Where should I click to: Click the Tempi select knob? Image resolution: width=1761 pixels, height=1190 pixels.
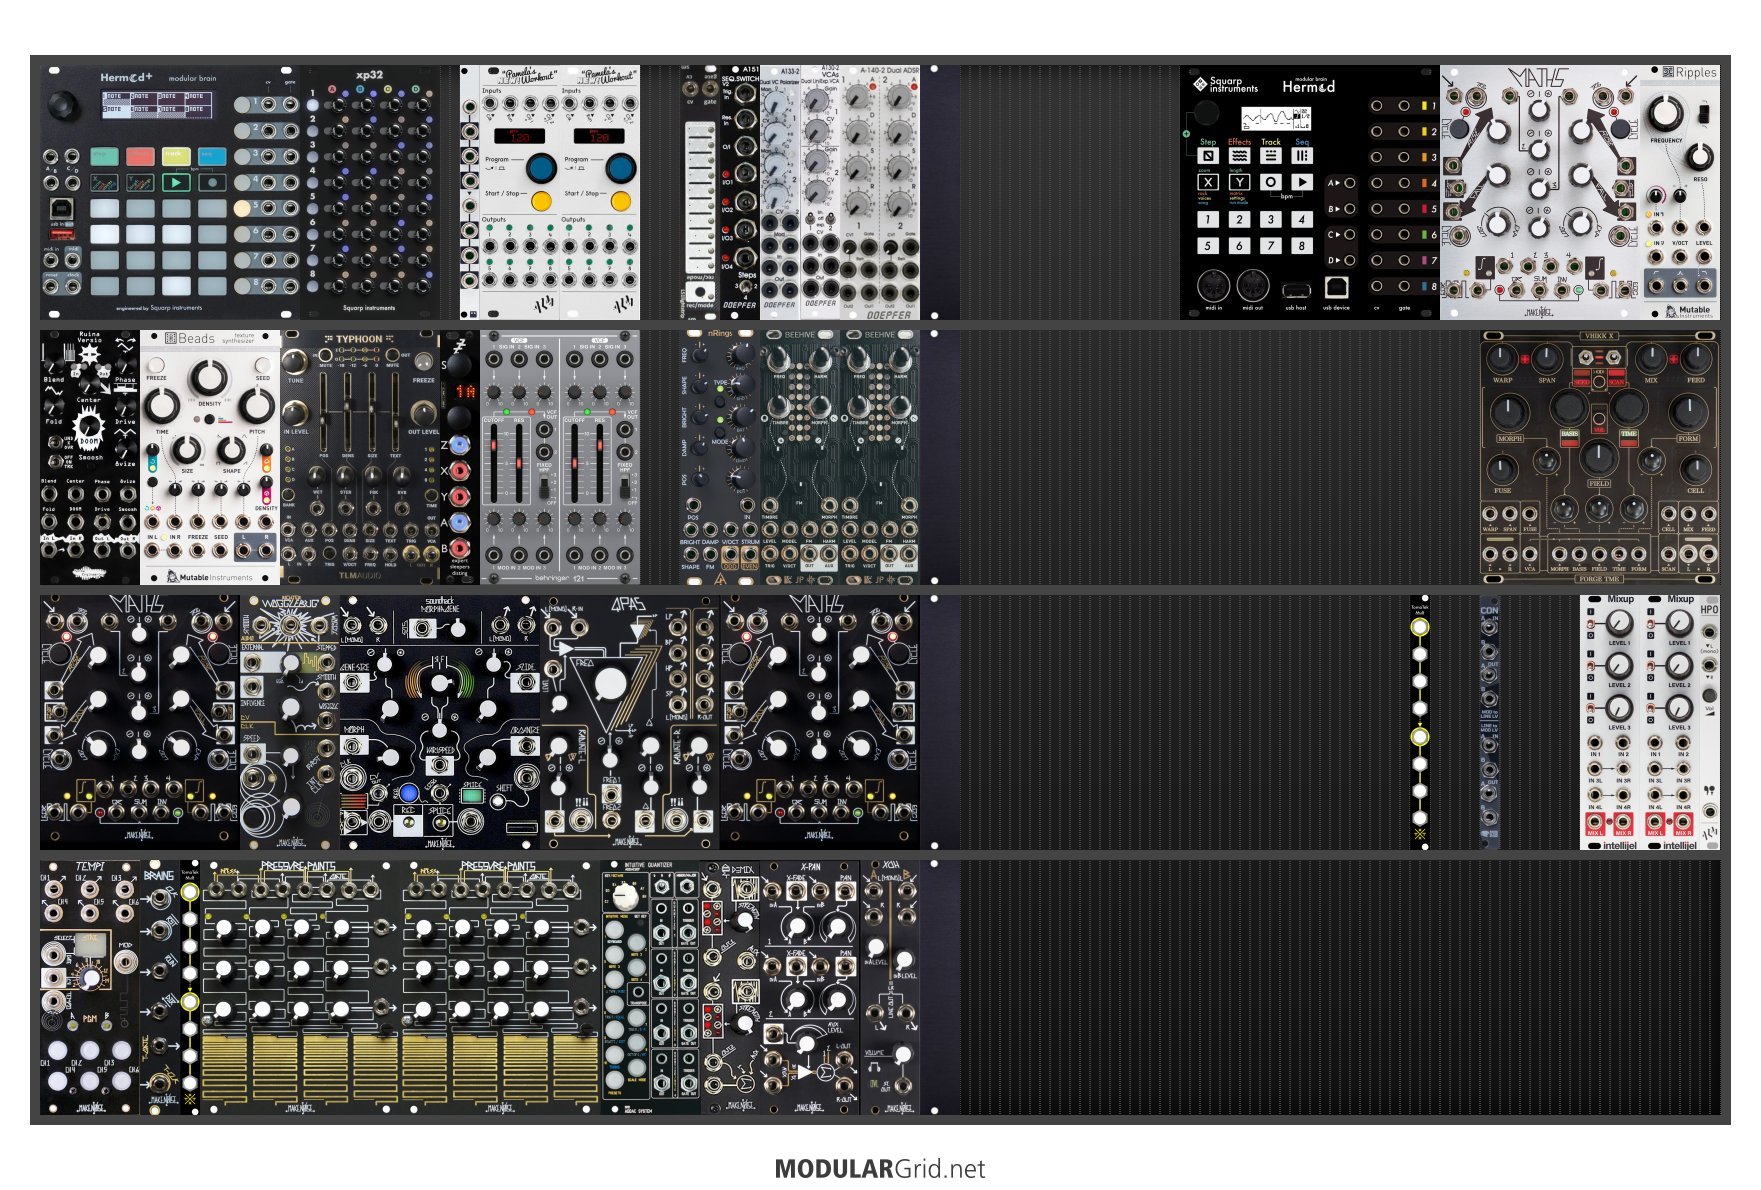point(92,977)
